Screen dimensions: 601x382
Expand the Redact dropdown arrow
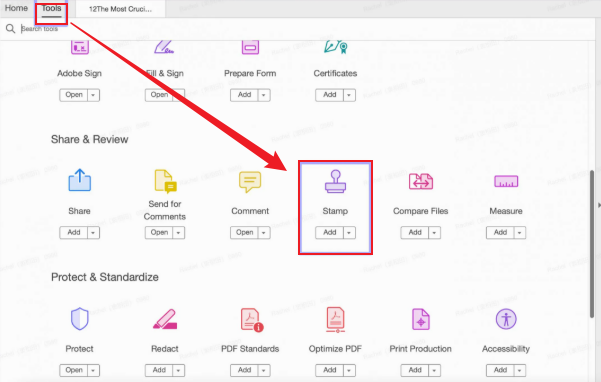tap(179, 371)
